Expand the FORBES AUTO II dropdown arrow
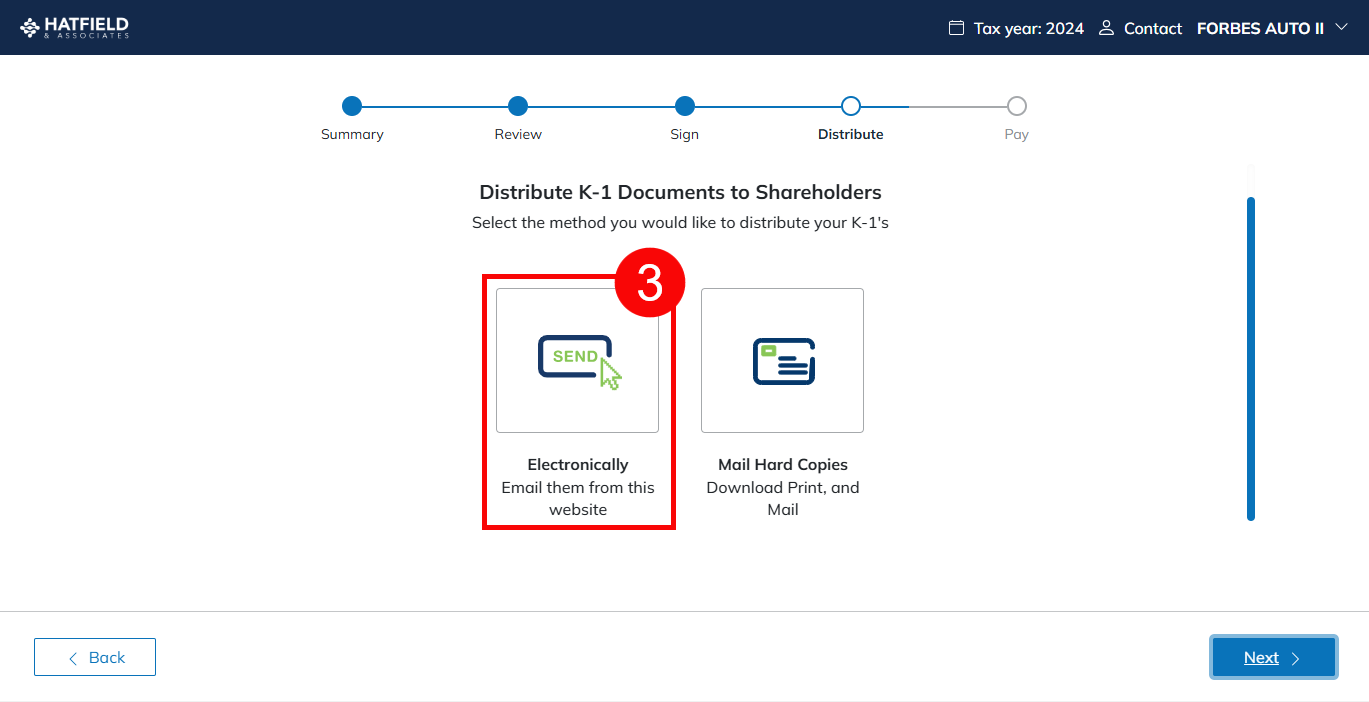The image size is (1369, 702). tap(1342, 28)
